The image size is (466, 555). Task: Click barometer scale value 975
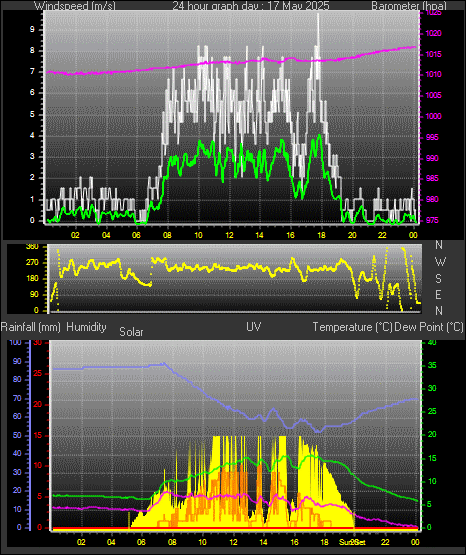[432, 220]
